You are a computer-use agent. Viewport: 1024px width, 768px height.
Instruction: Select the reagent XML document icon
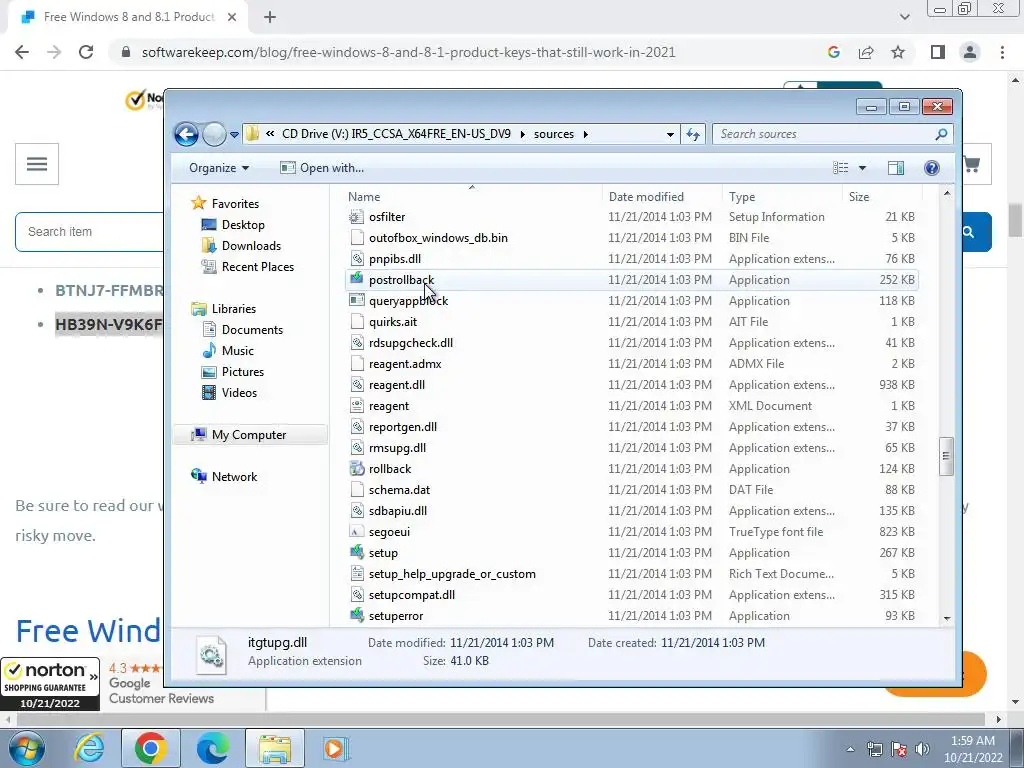356,406
